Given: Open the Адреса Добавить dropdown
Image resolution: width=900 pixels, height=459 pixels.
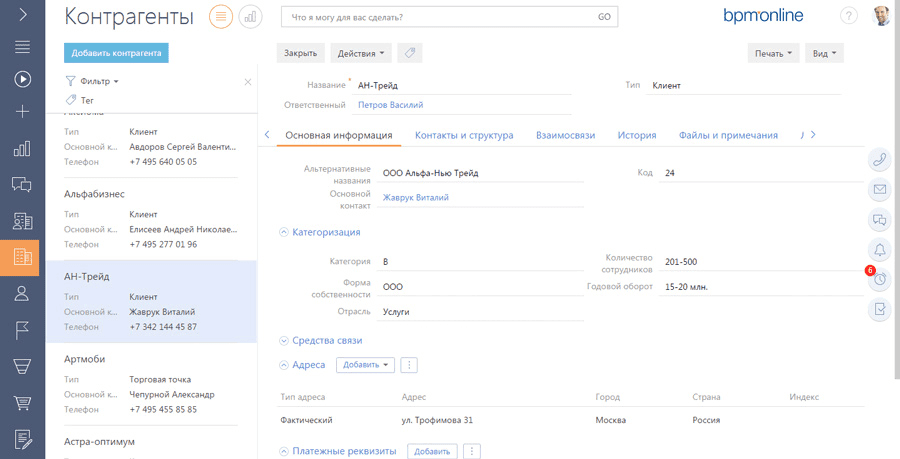Looking at the screenshot, I should (x=366, y=365).
